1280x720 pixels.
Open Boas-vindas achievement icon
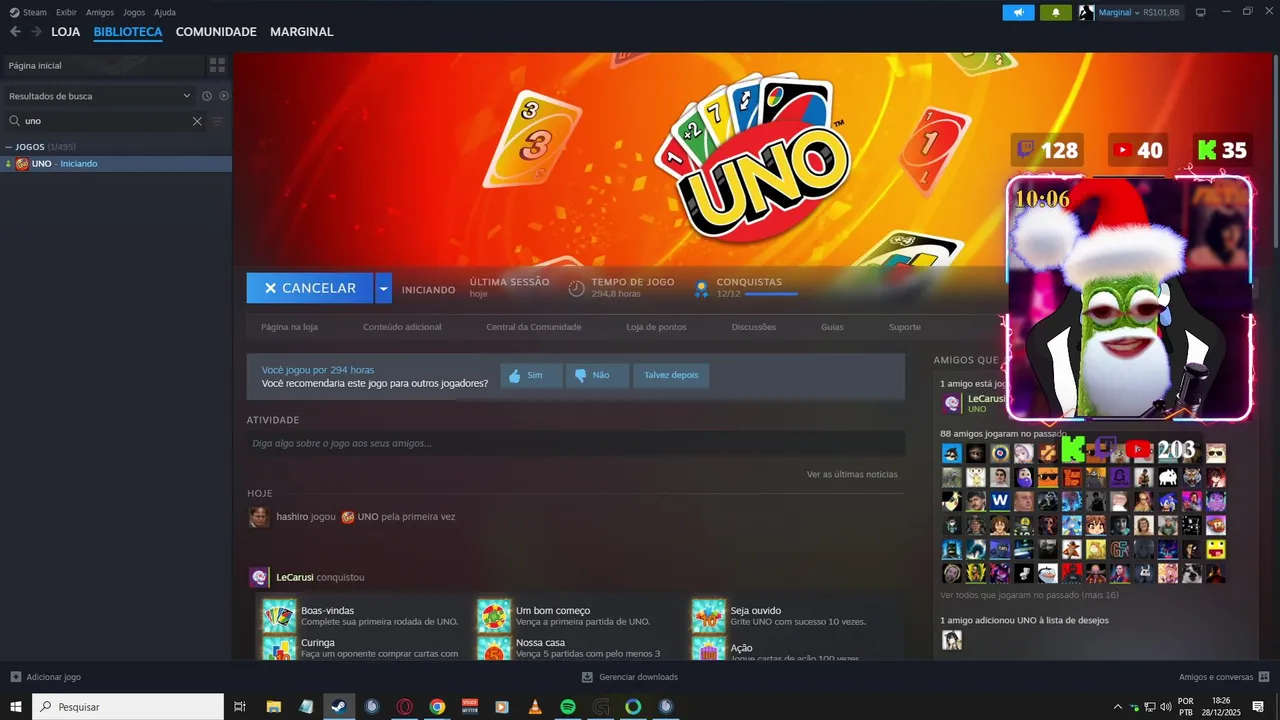tap(279, 616)
